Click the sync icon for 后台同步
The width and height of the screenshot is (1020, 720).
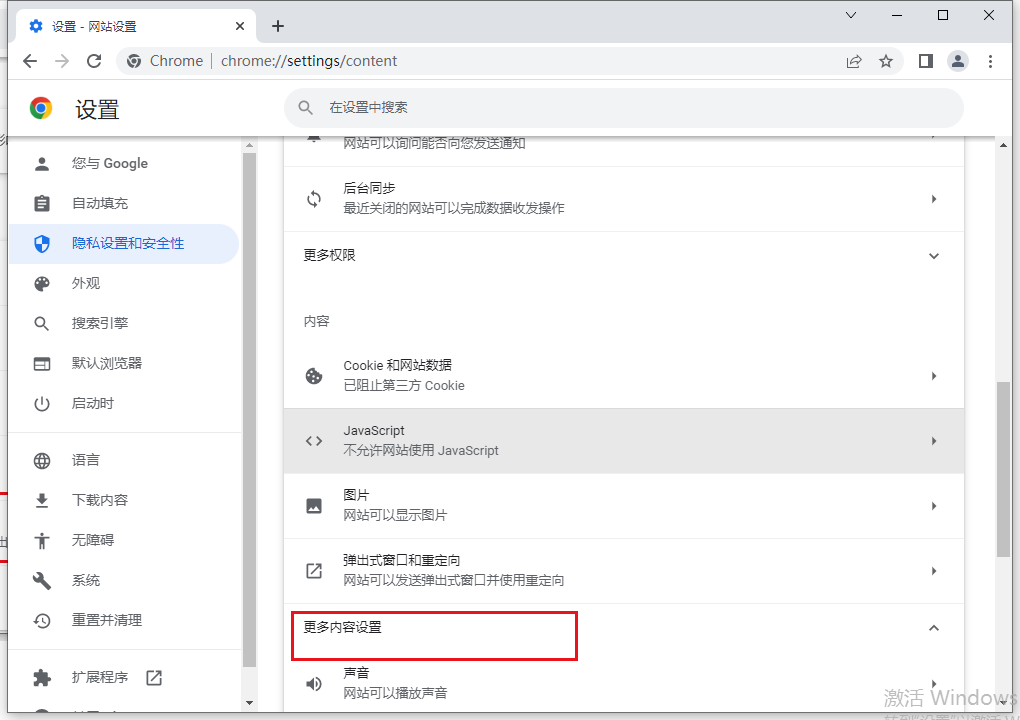pos(314,199)
